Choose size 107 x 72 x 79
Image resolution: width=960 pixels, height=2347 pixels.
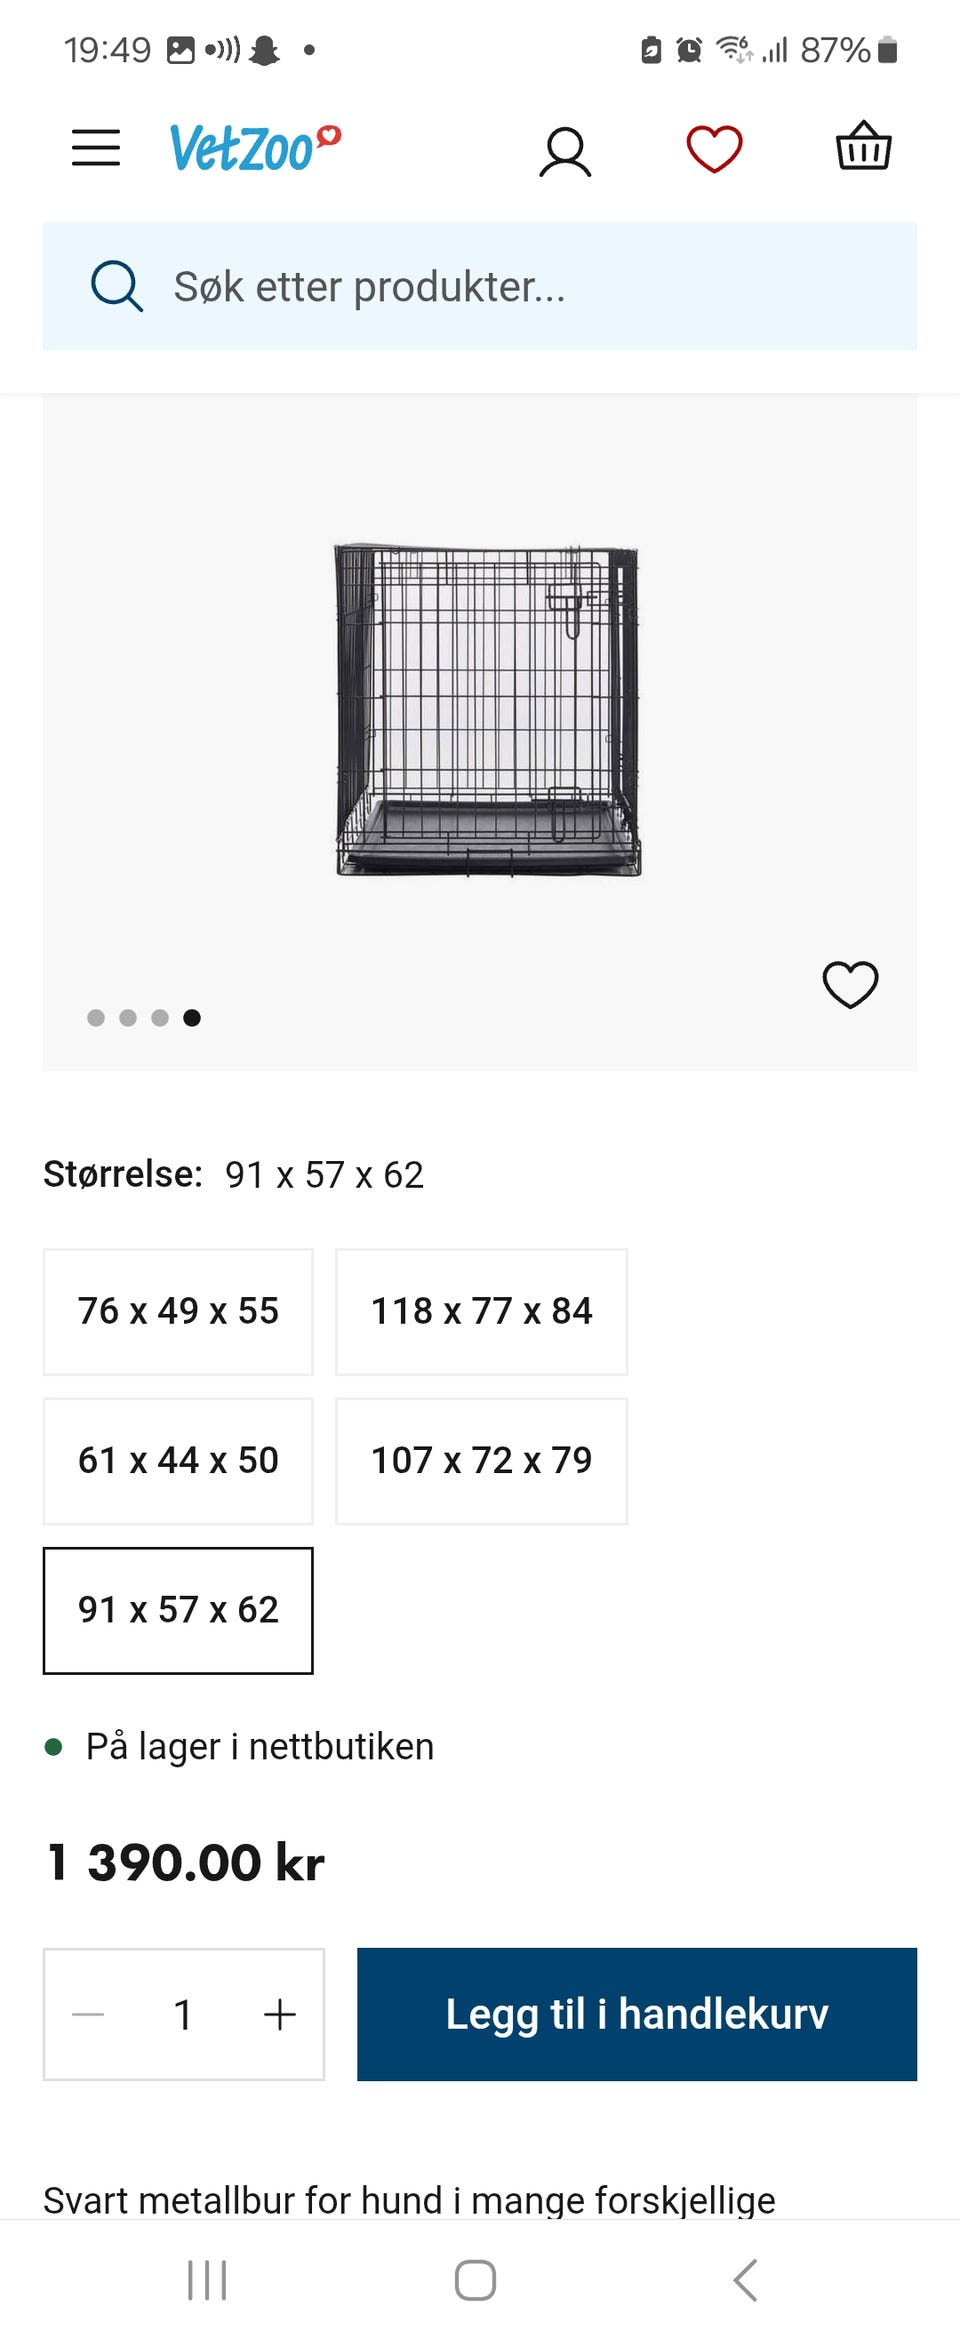[x=481, y=1461]
